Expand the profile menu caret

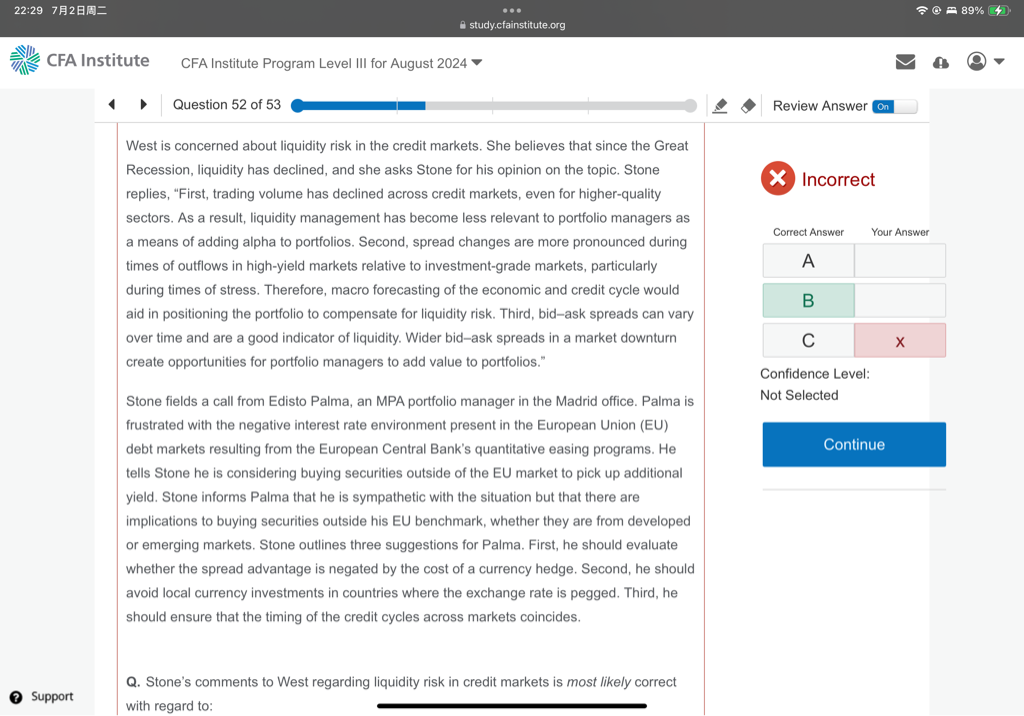pyautogui.click(x=999, y=61)
